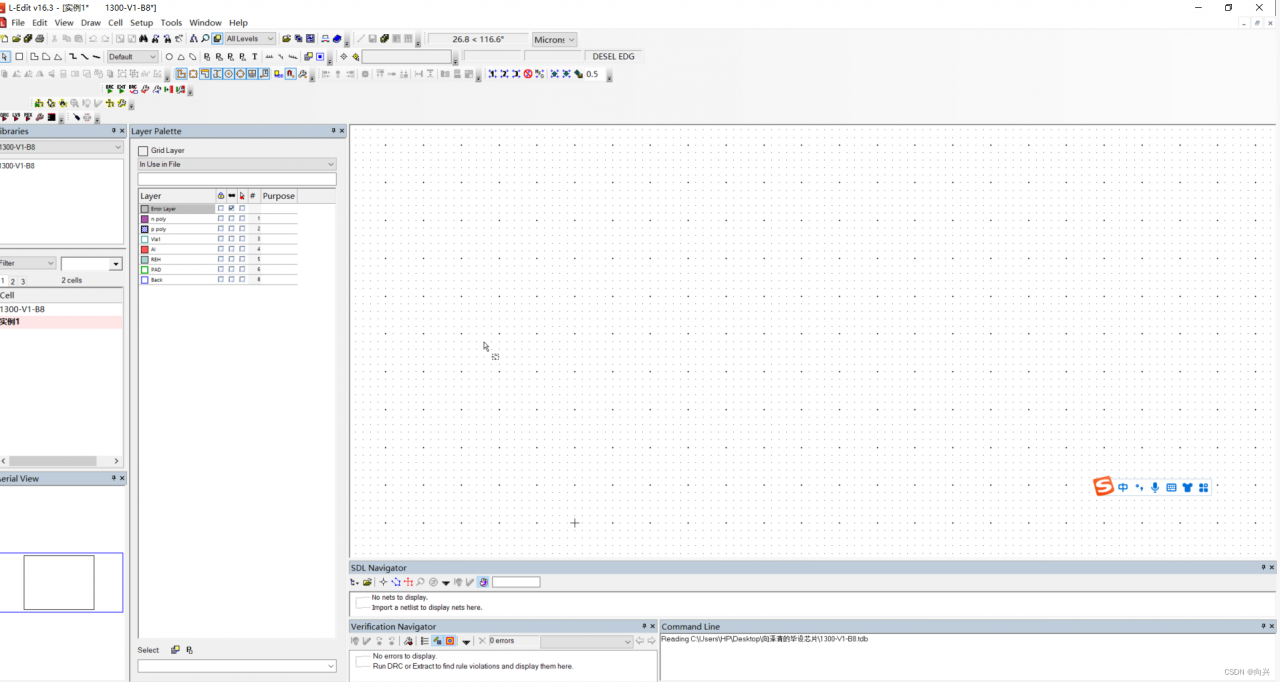This screenshot has width=1280, height=682.
Task: Click the Aerial View thumbnail rectangle
Action: point(59,582)
